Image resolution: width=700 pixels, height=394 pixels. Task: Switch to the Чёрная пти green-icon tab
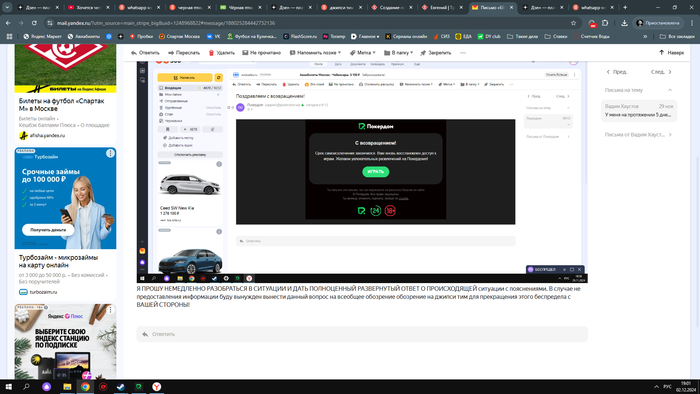[241, 7]
